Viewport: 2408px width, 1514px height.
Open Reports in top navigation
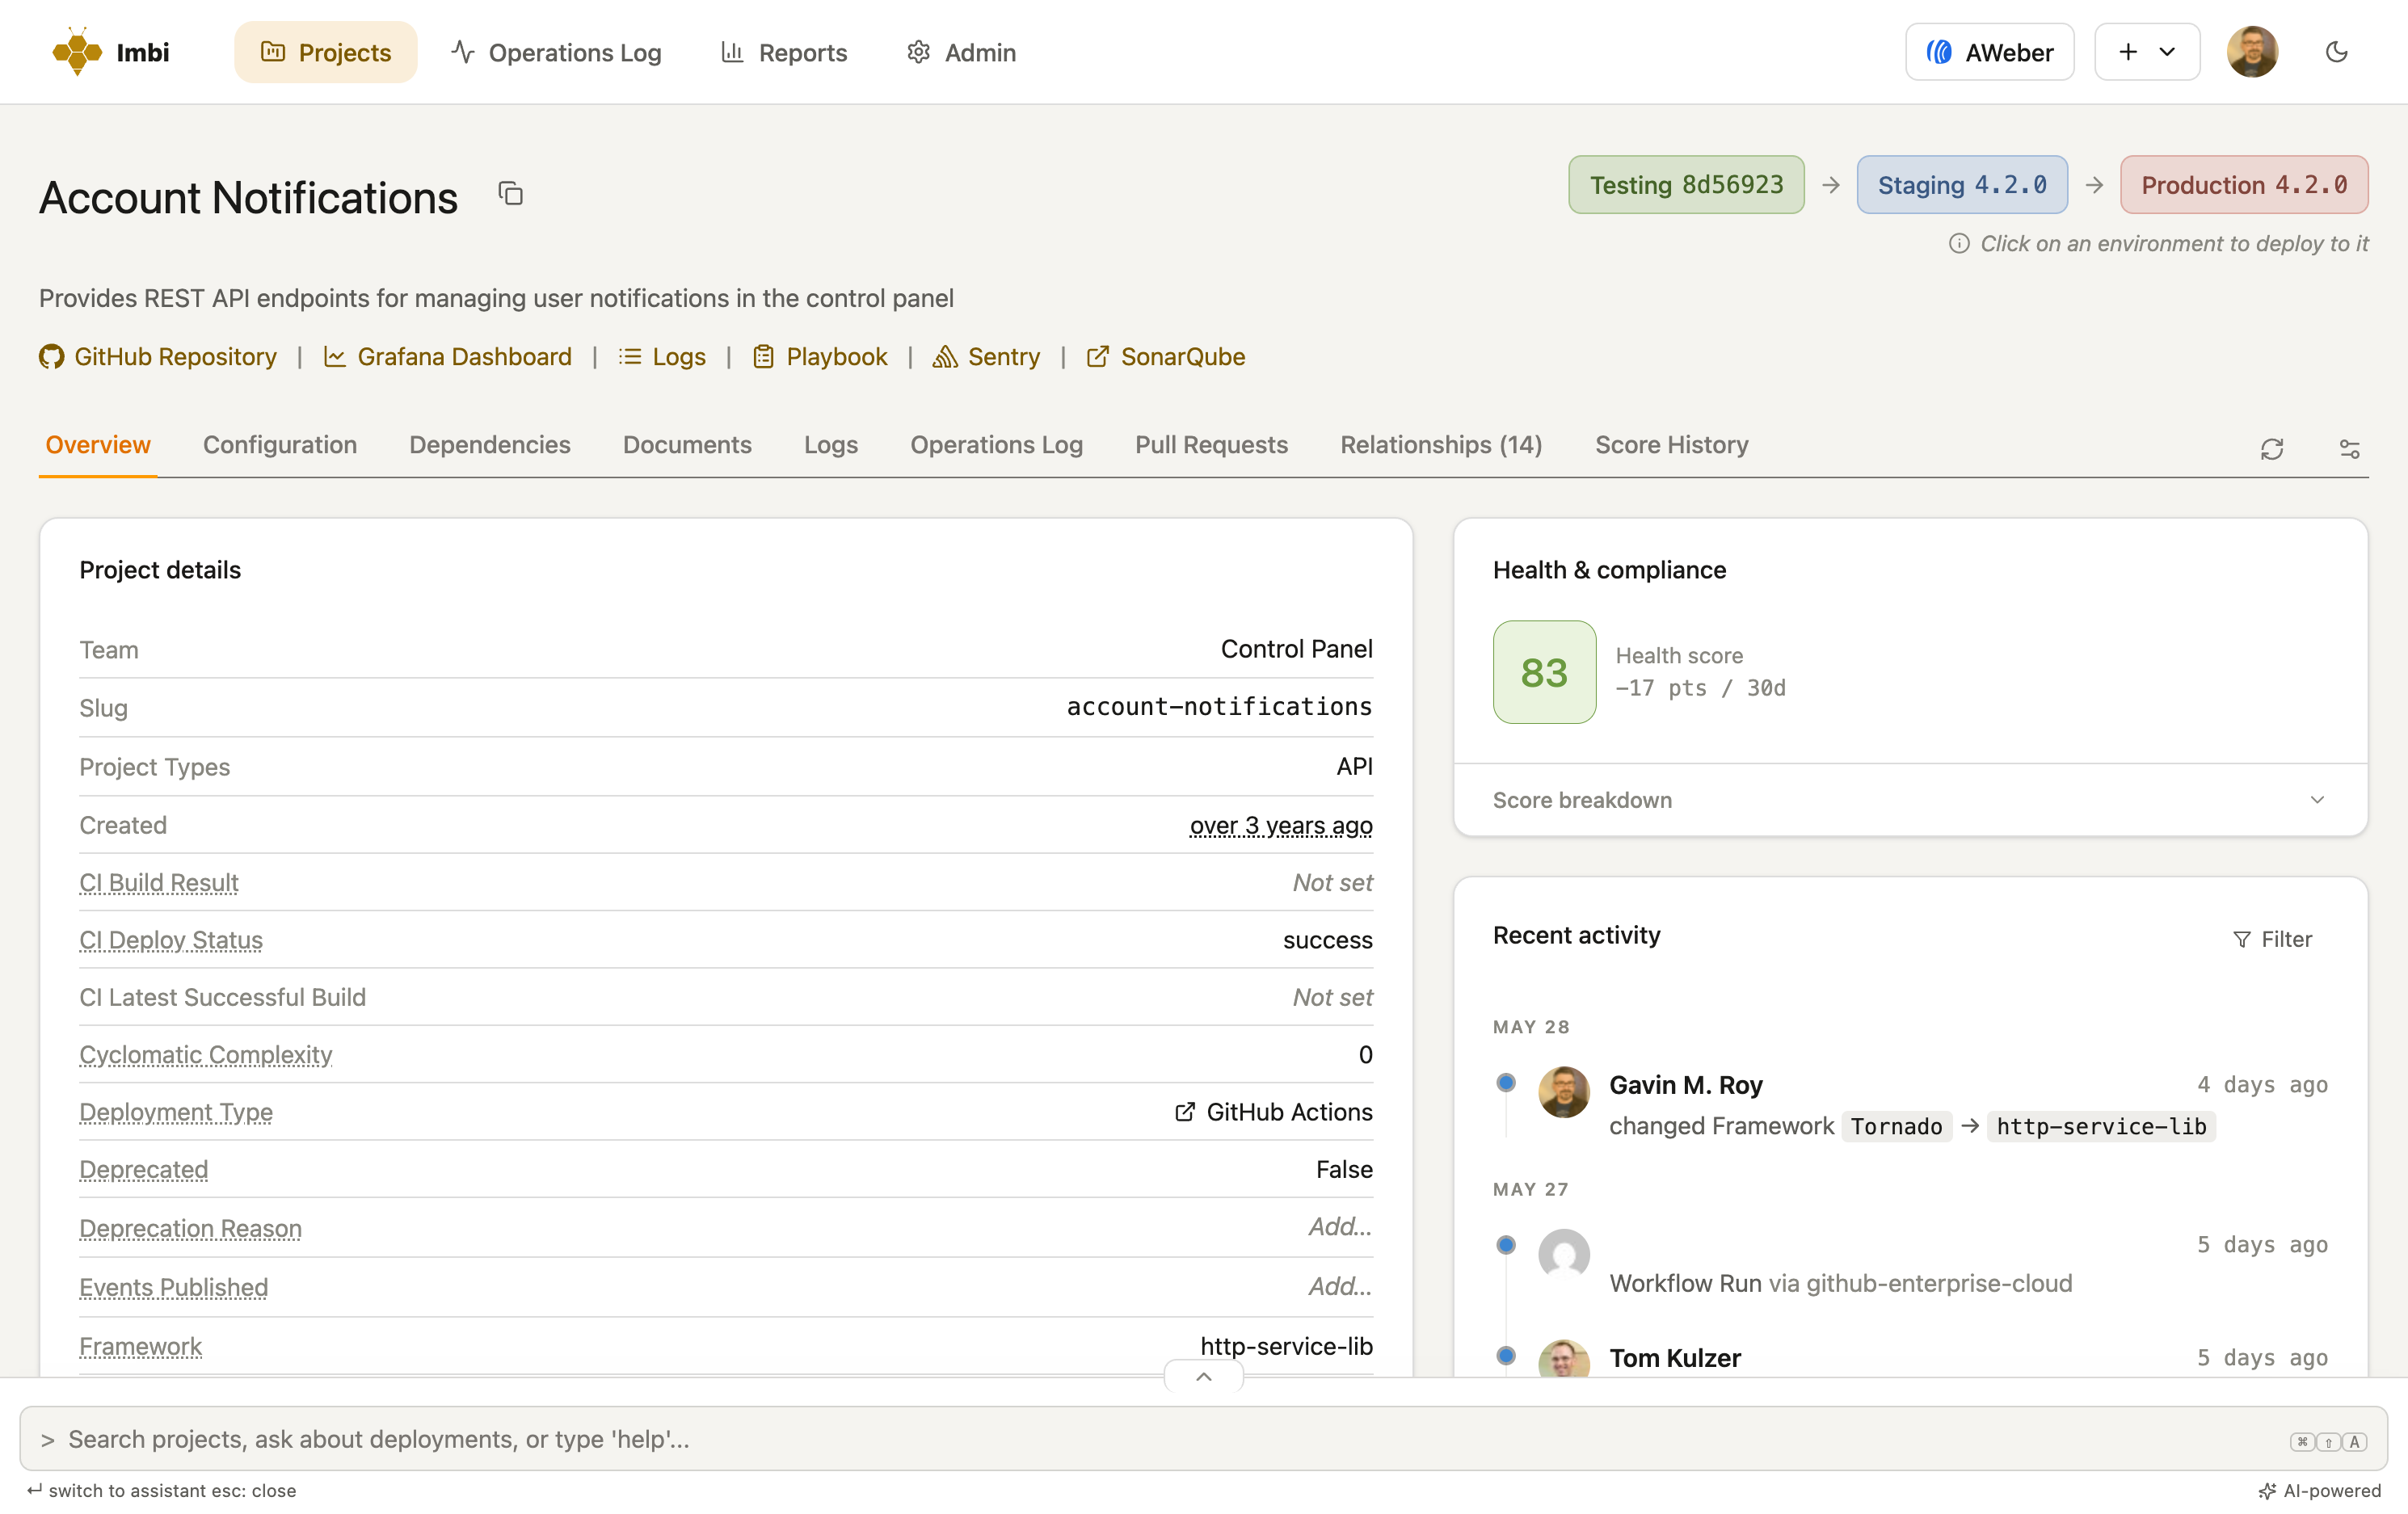(x=784, y=52)
